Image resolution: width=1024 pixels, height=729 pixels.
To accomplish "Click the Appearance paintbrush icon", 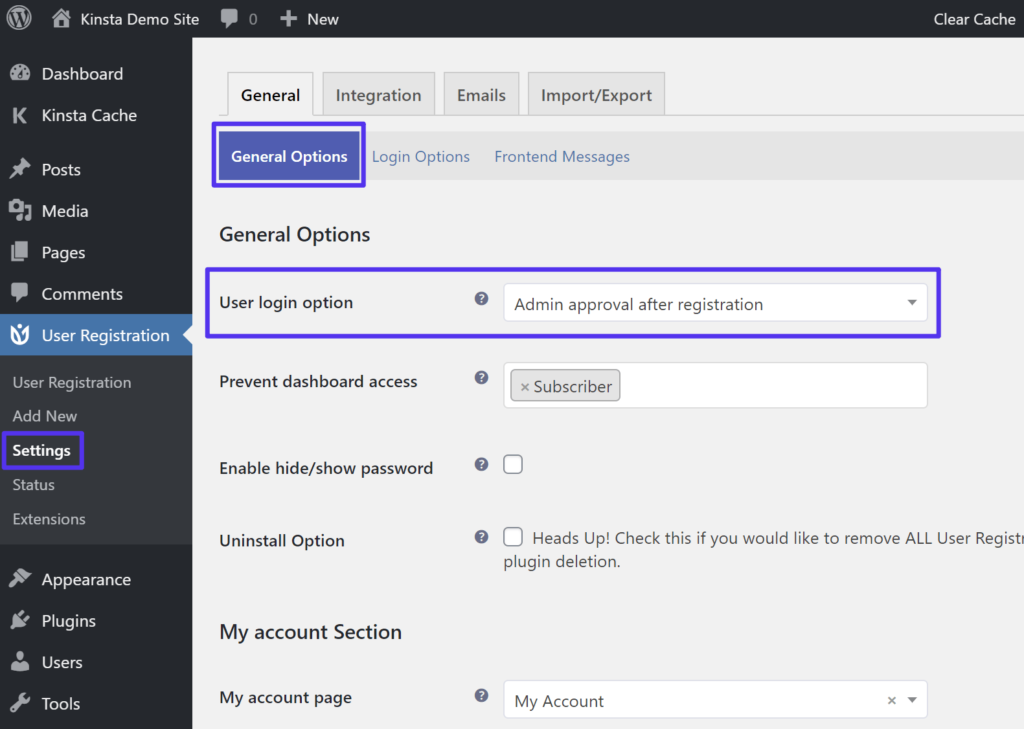I will 22,578.
